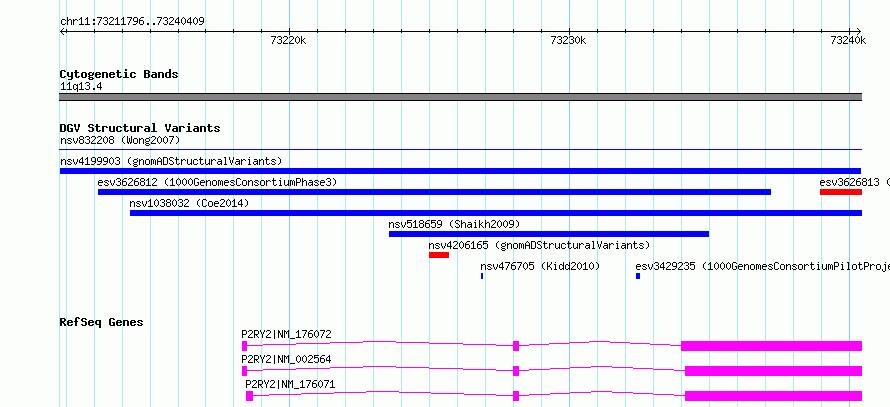Open the nsv4206165 (gnomADStructuralVariants) label
The height and width of the screenshot is (407, 890).
539,245
